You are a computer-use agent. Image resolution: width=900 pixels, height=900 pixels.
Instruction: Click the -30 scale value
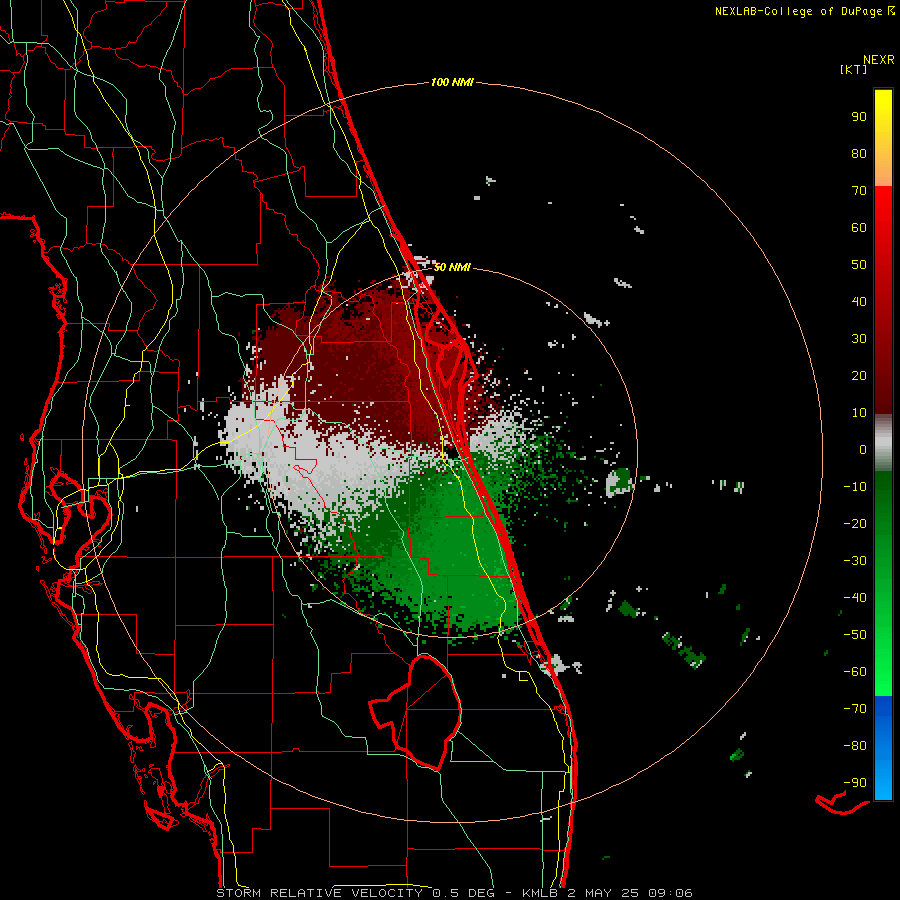855,561
